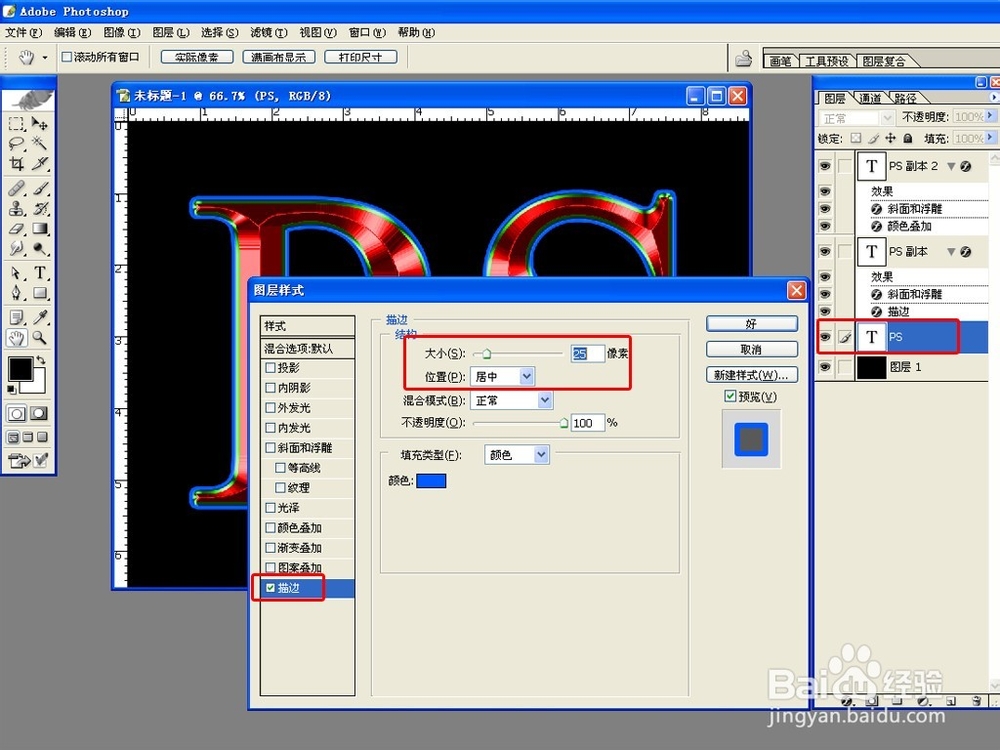Screen dimensions: 1000x750
Task: Open the 位置 (Position) dropdown
Action: (528, 376)
